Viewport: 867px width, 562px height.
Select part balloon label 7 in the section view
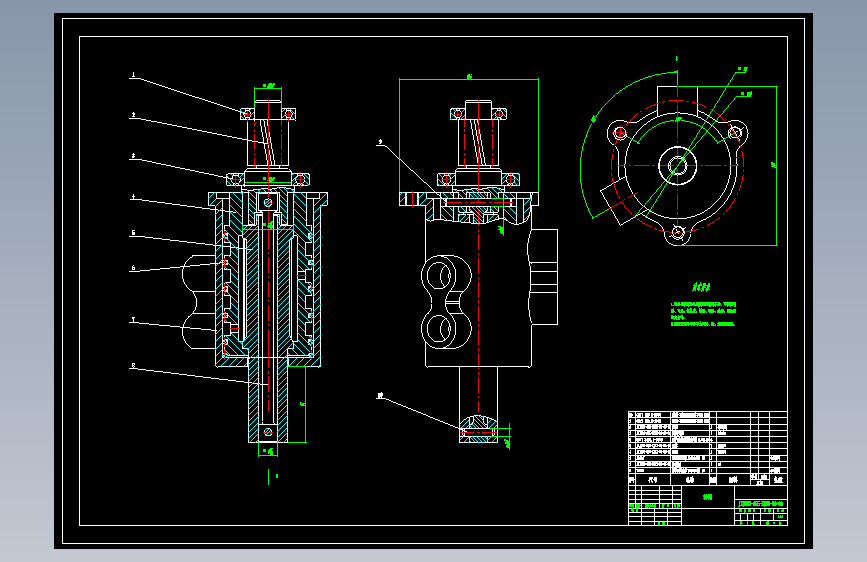(133, 320)
